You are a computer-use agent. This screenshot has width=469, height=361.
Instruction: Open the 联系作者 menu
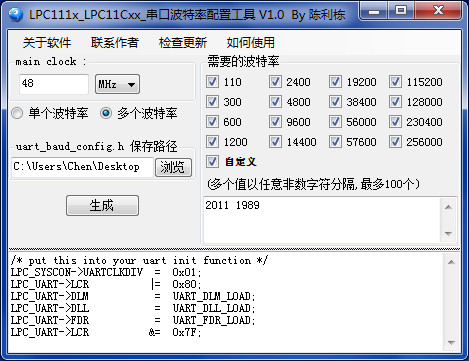pyautogui.click(x=115, y=43)
